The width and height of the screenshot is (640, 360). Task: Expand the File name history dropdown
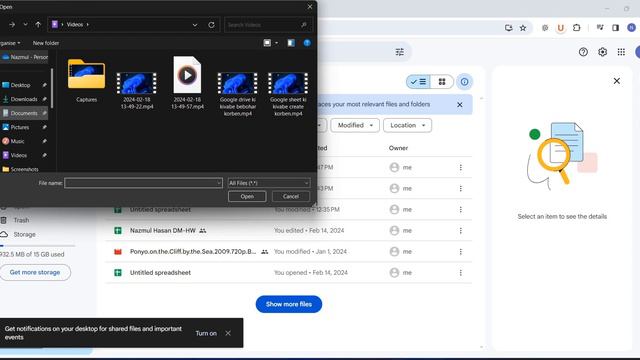(219, 183)
